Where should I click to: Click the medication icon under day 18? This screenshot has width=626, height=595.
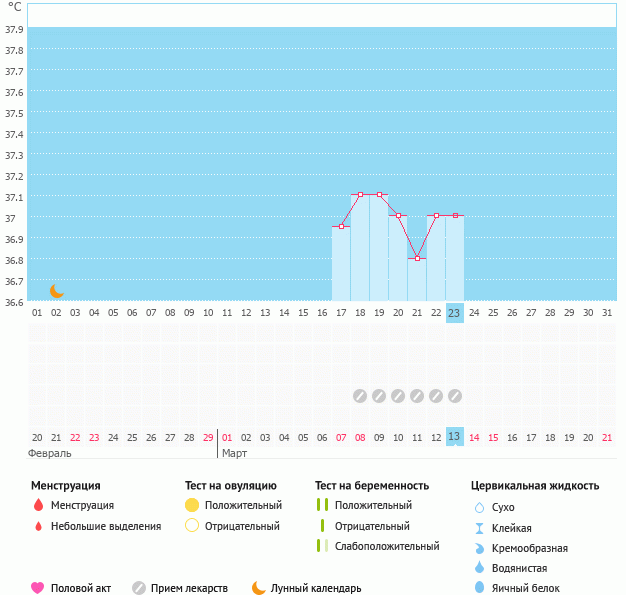click(360, 396)
